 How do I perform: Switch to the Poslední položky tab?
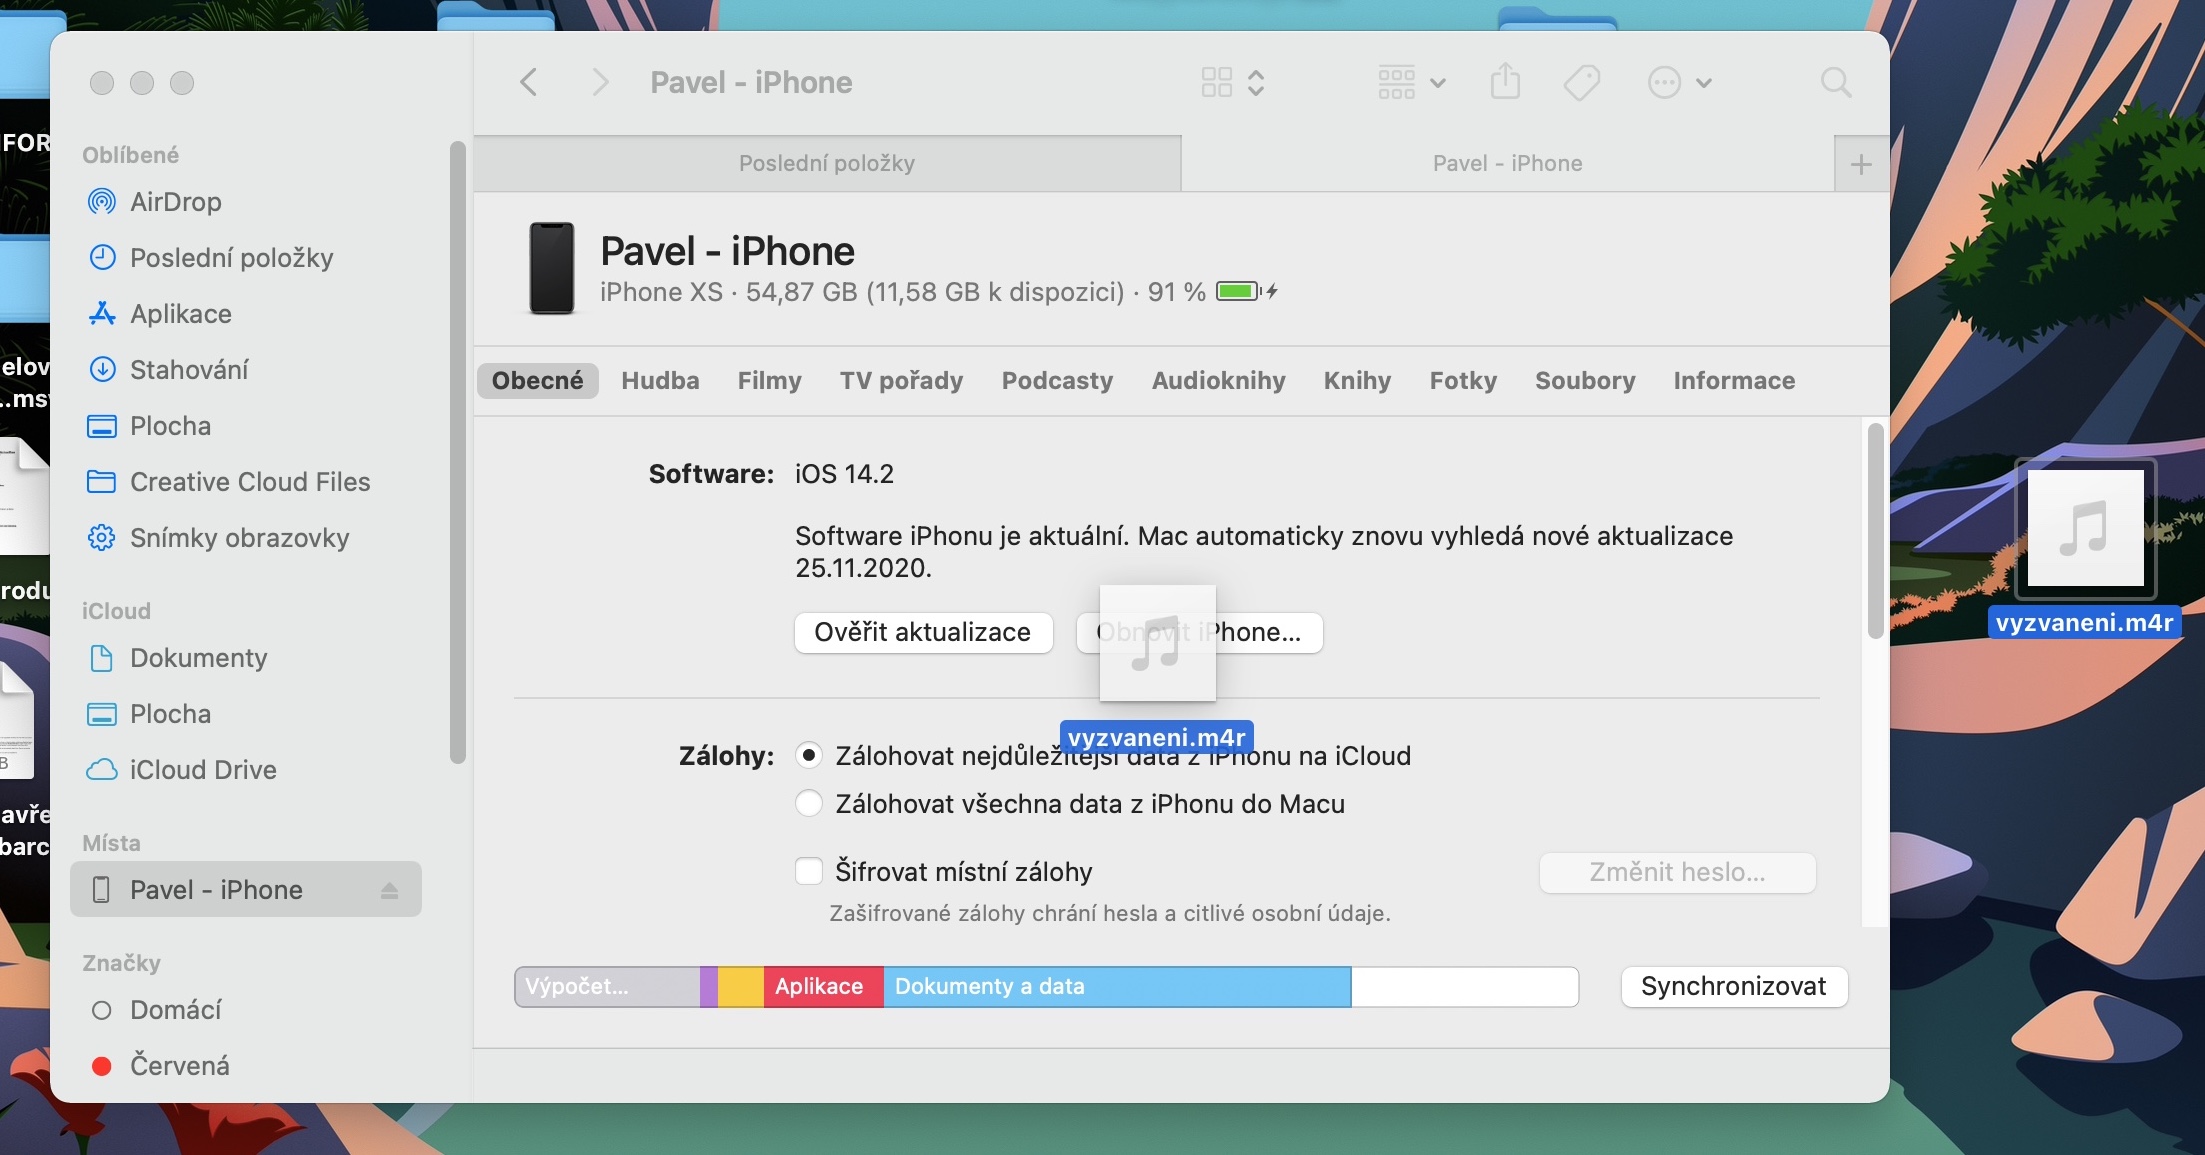tap(826, 164)
